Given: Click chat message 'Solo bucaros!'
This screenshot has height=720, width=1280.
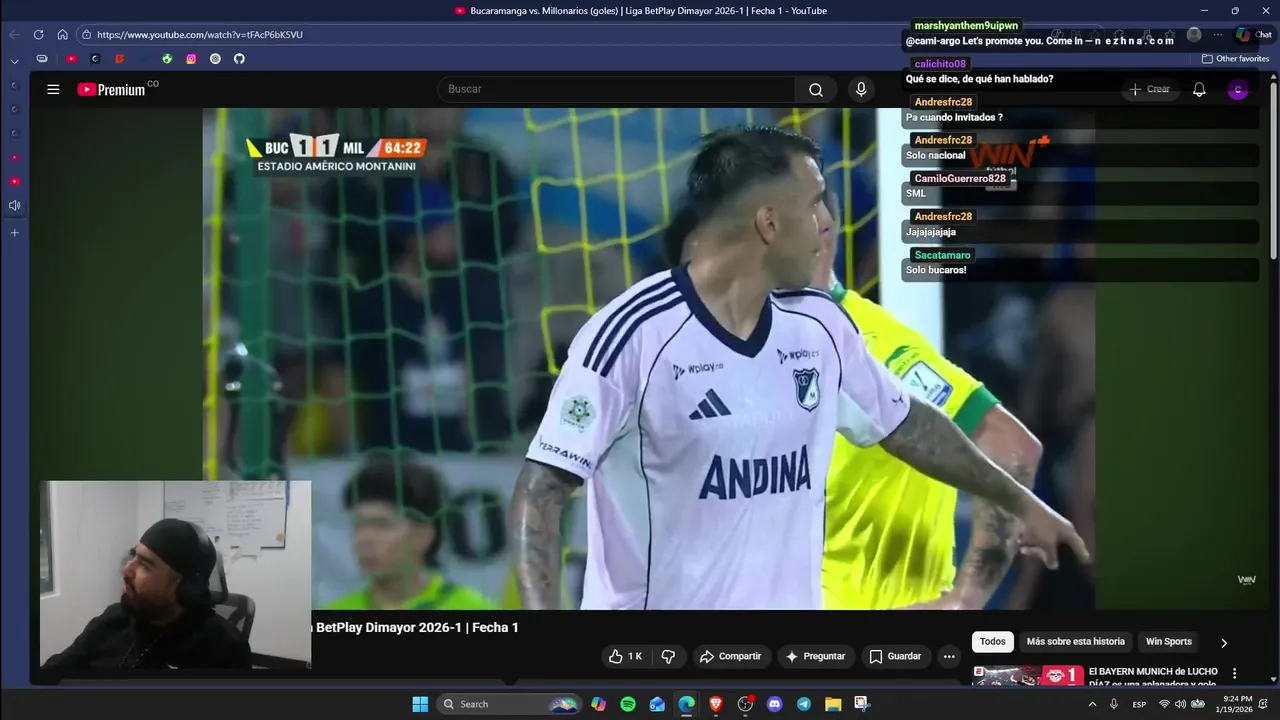Looking at the screenshot, I should point(936,270).
